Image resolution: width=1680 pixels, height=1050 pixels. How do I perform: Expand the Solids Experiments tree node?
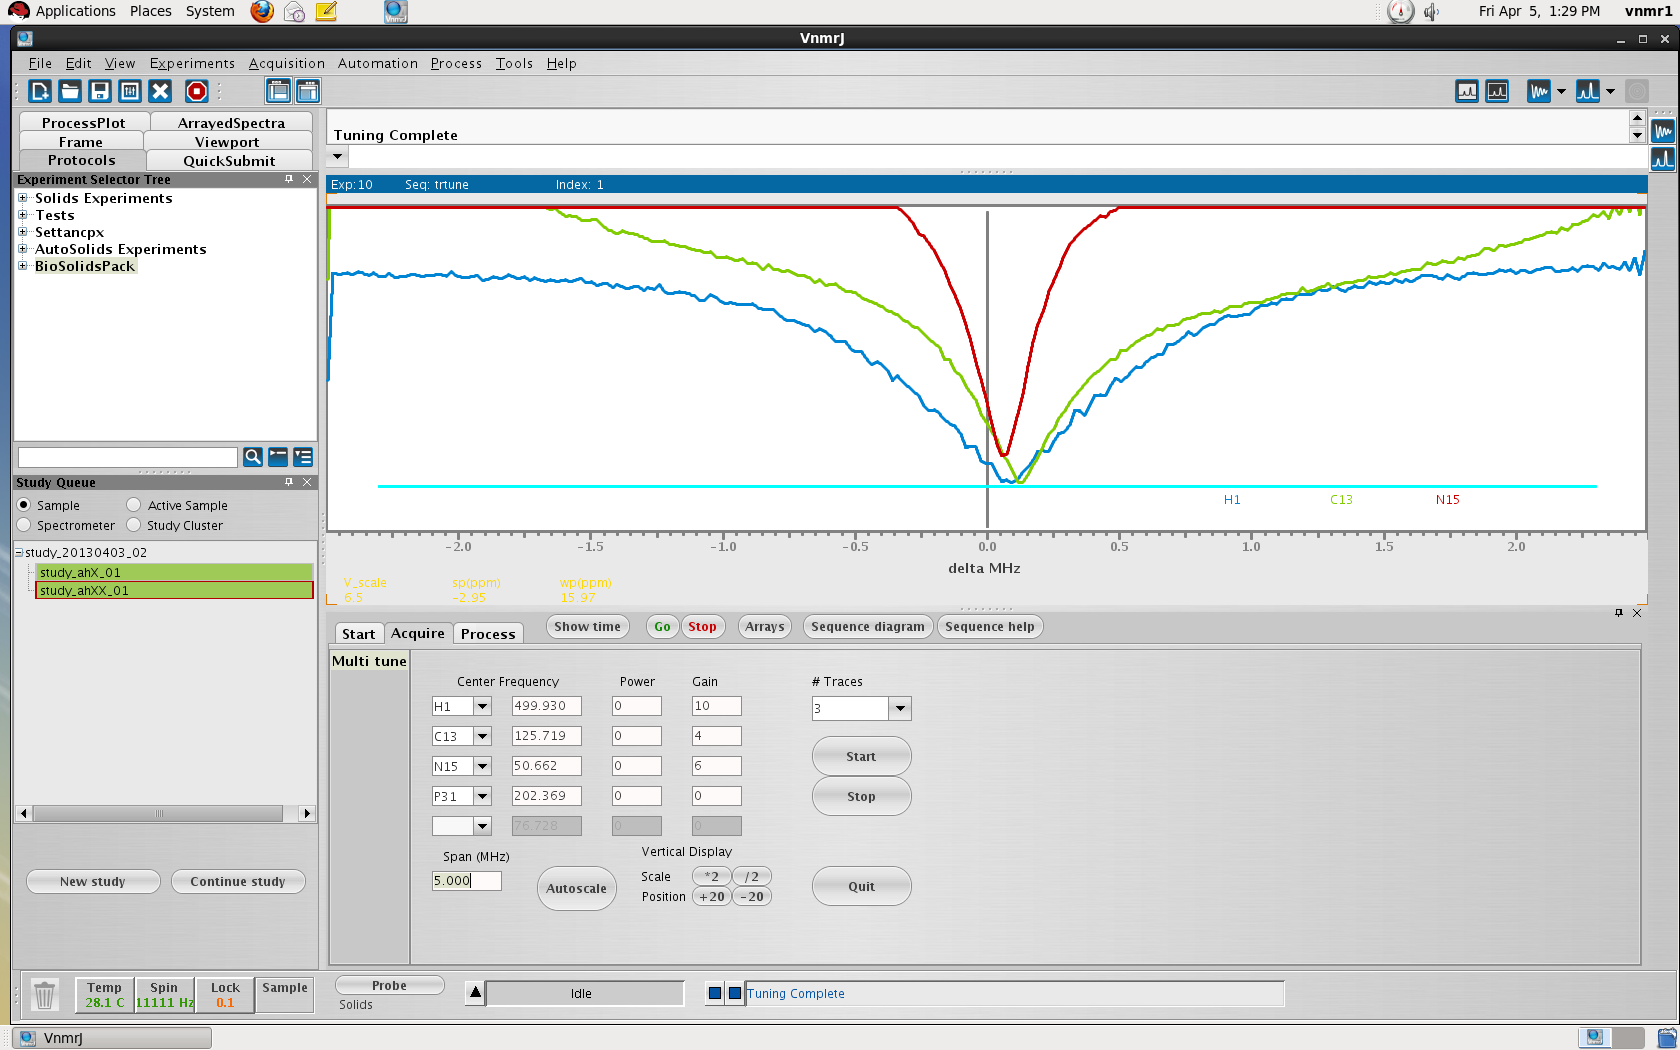pyautogui.click(x=22, y=198)
